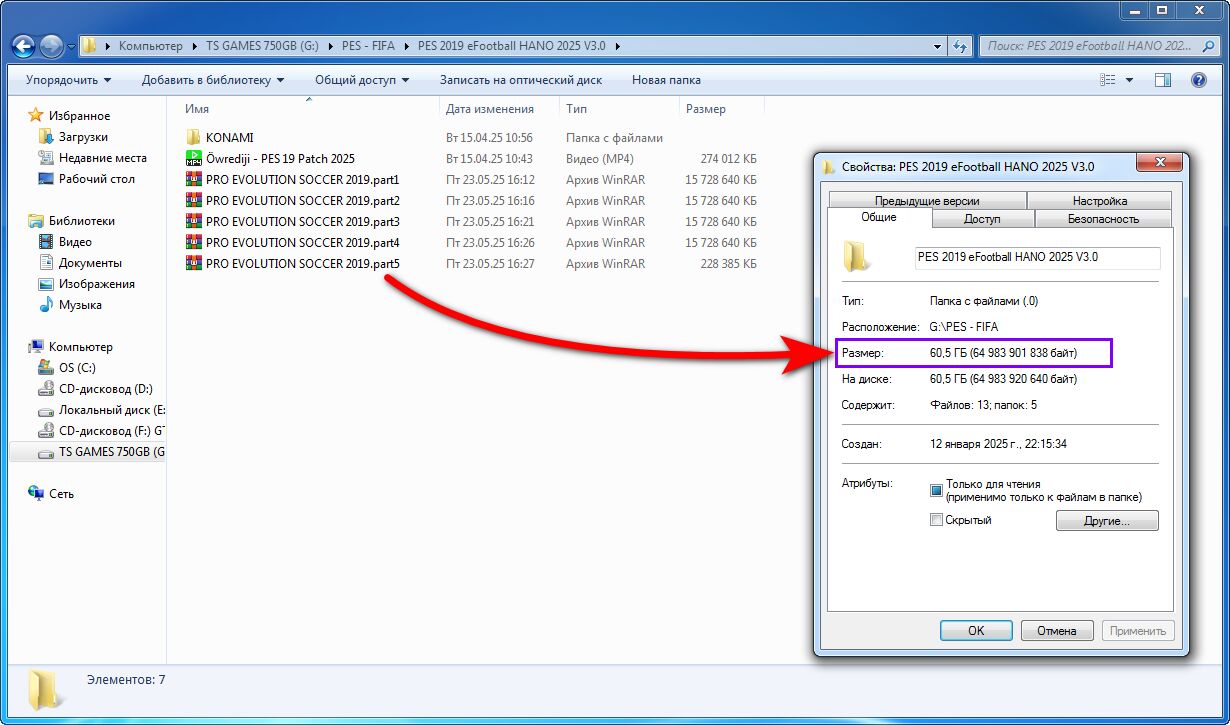Image resolution: width=1230 pixels, height=725 pixels.
Task: Expand the view options arrow in the toolbar
Action: [x=1130, y=80]
